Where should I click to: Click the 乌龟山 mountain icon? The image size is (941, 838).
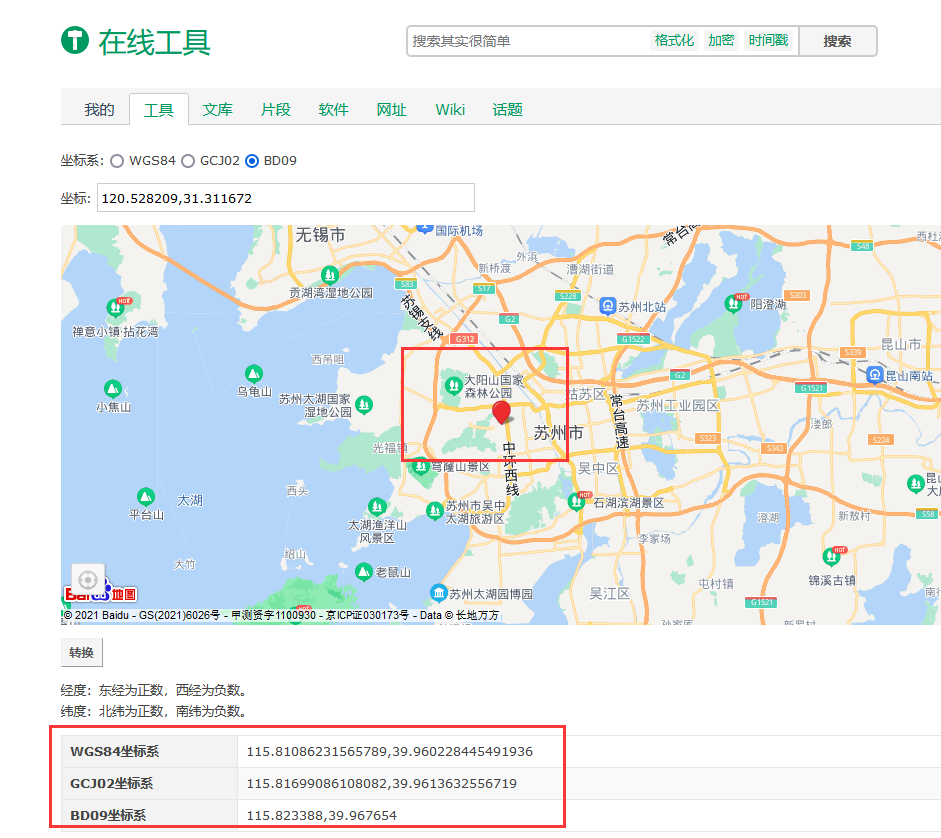254,374
